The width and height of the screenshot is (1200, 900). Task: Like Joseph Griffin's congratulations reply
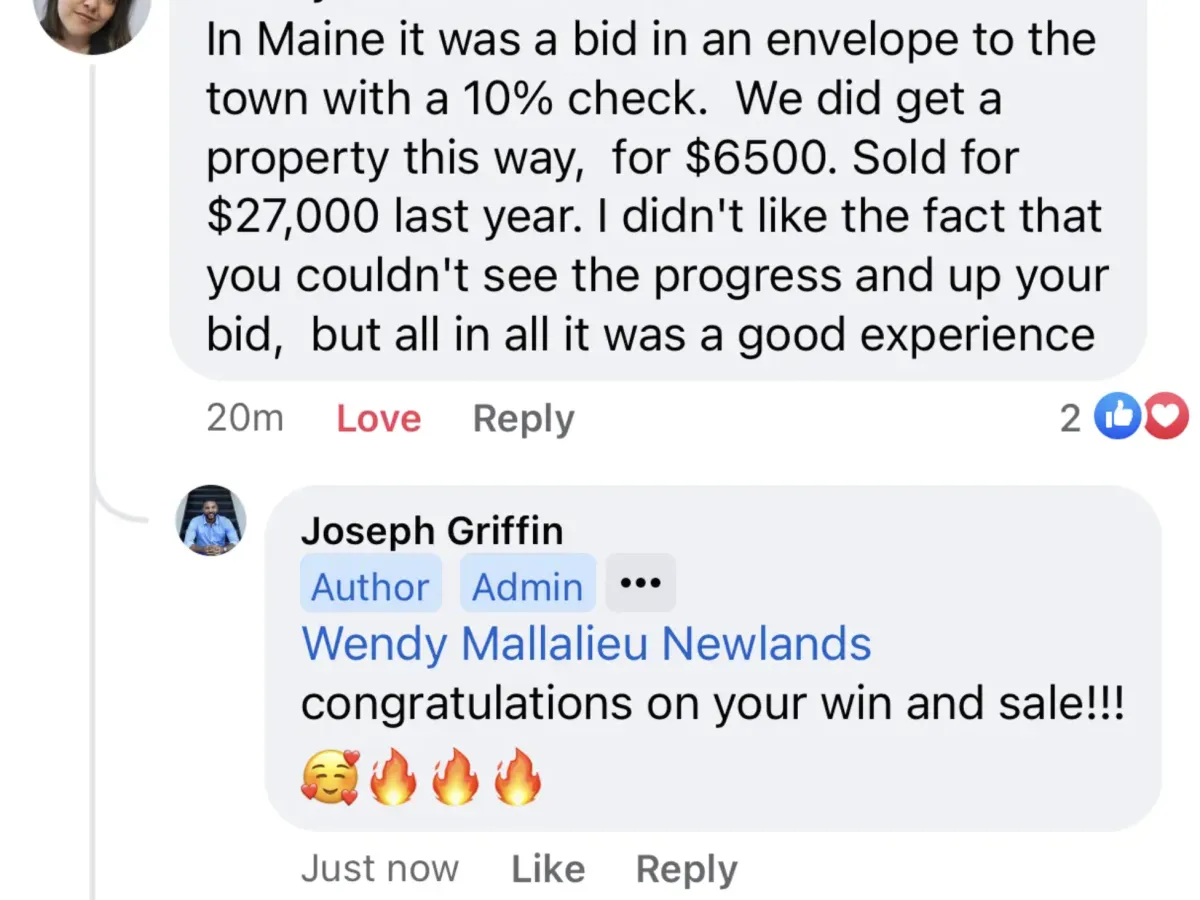(547, 869)
